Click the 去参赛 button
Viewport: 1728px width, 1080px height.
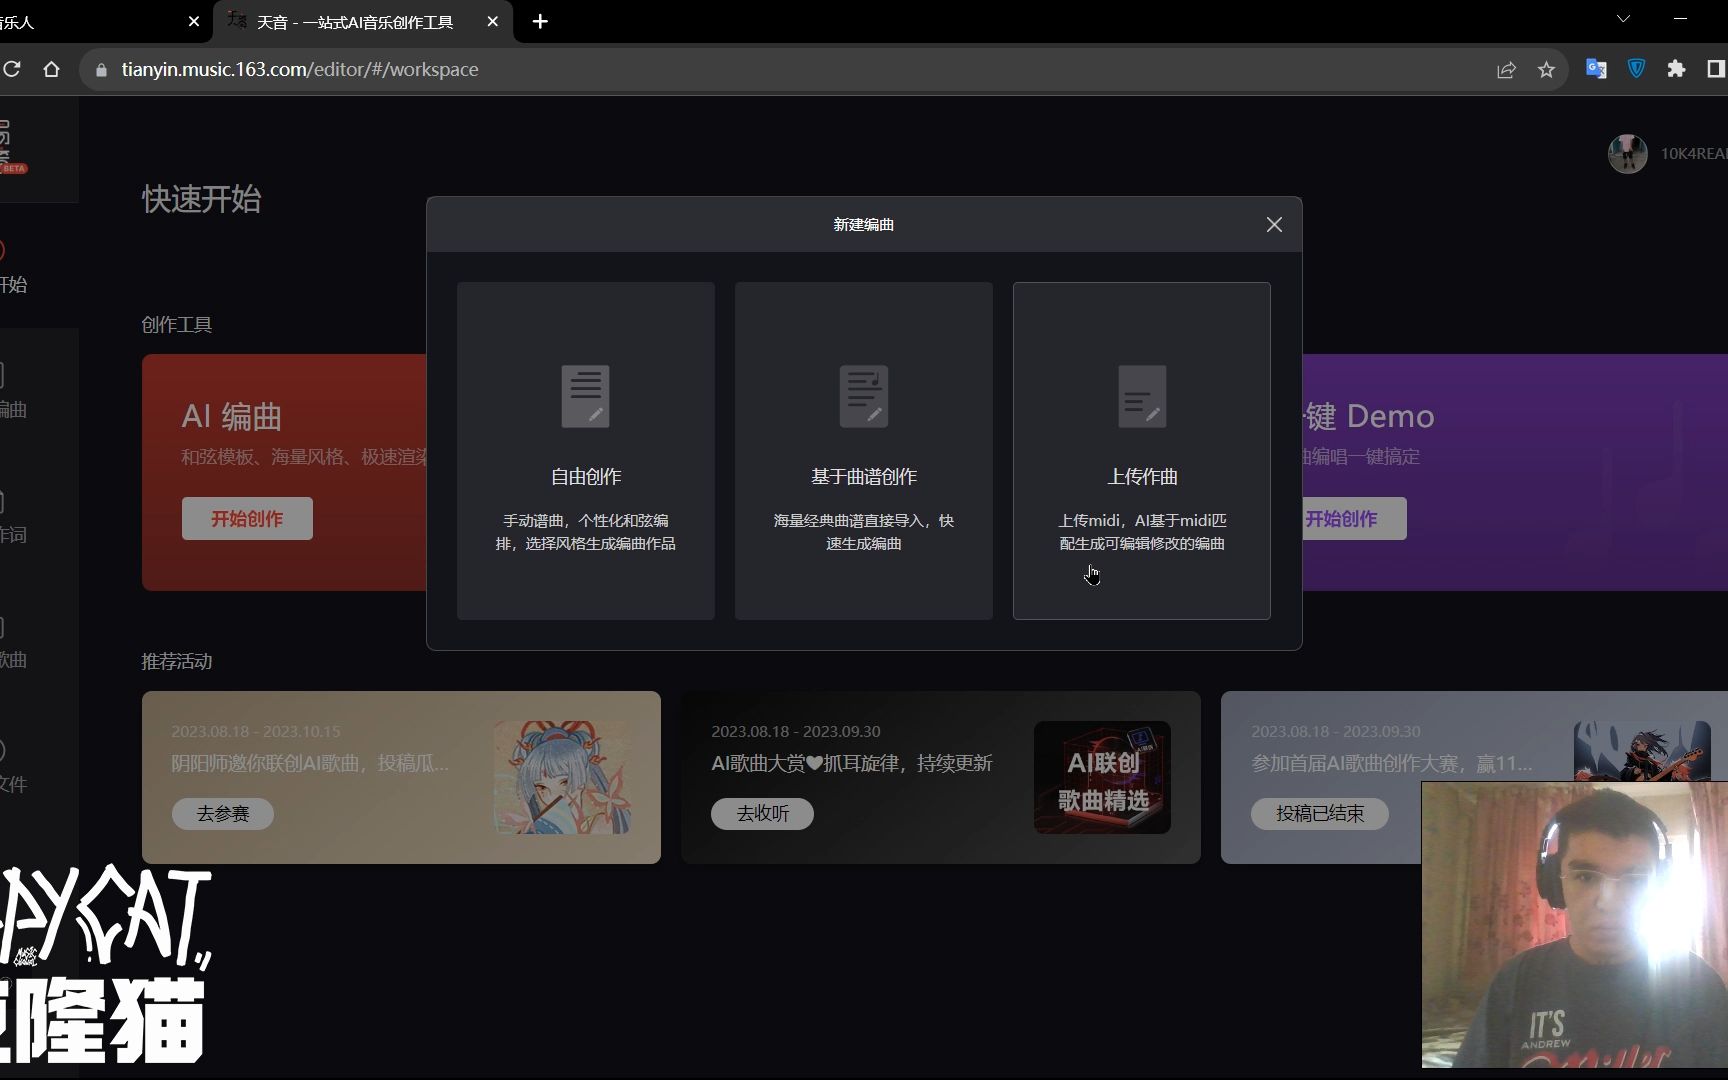click(x=223, y=814)
